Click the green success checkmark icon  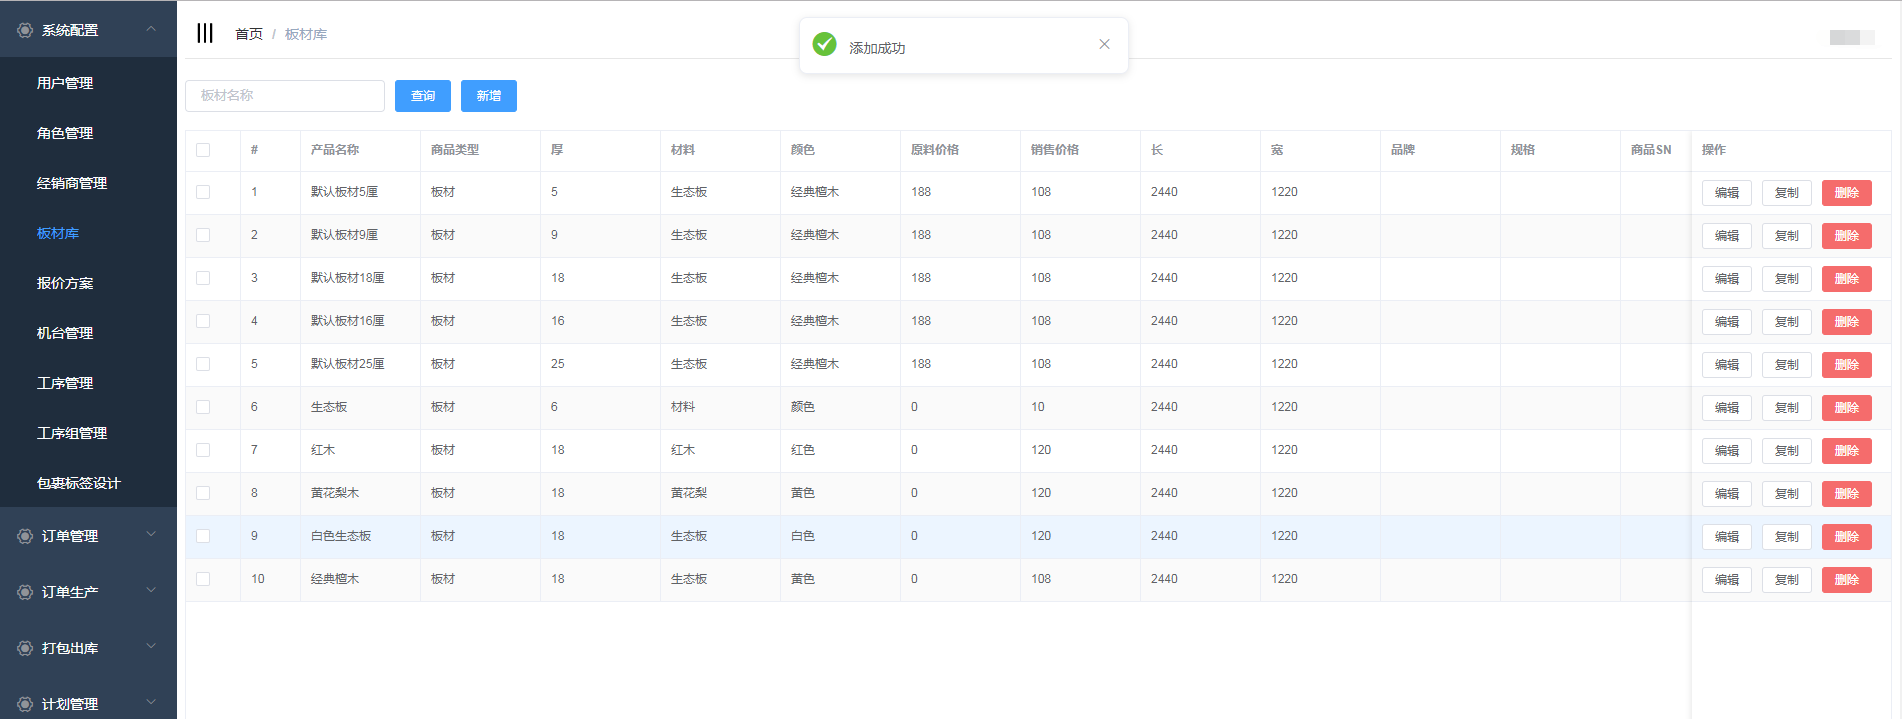click(x=824, y=44)
